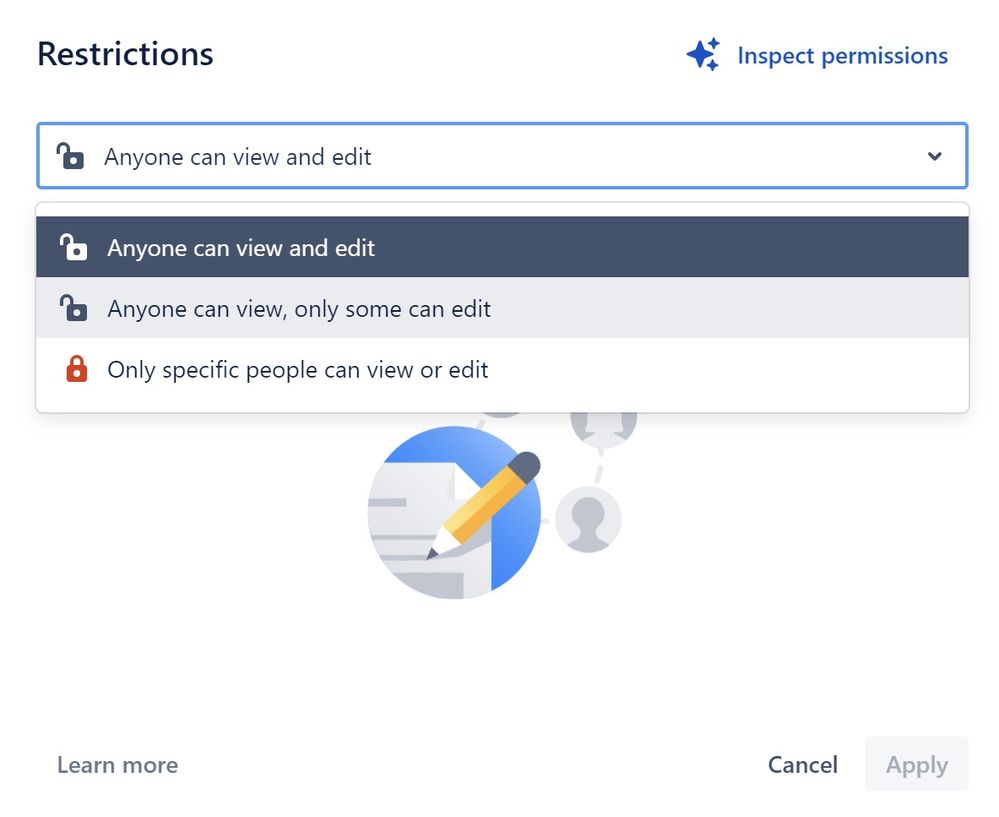Screen dimensions: 999x817
Task: Pick 'Only specific people can view or edit'
Action: point(502,369)
